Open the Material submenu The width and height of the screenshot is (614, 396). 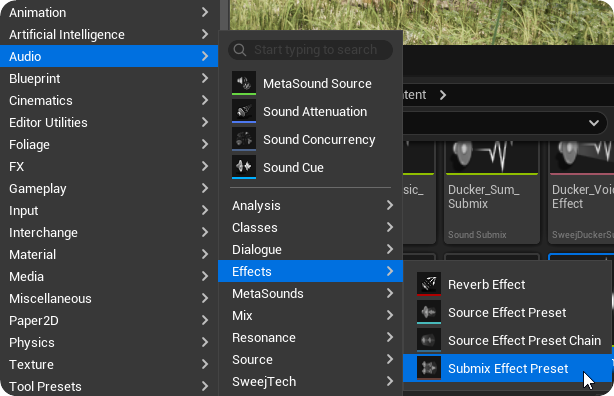(109, 255)
